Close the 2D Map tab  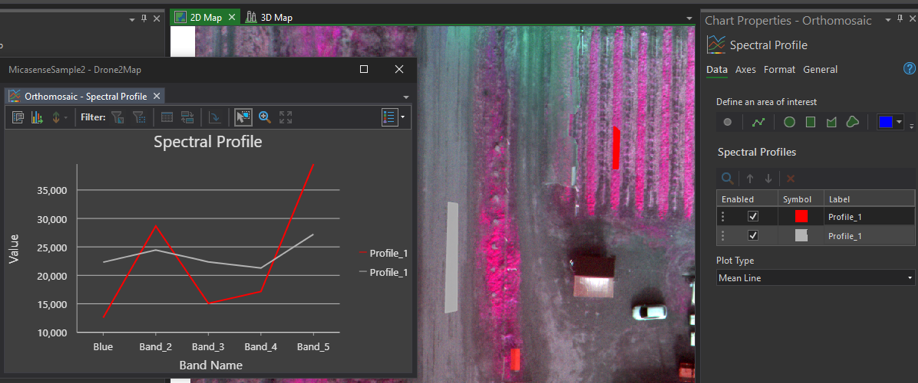[231, 18]
